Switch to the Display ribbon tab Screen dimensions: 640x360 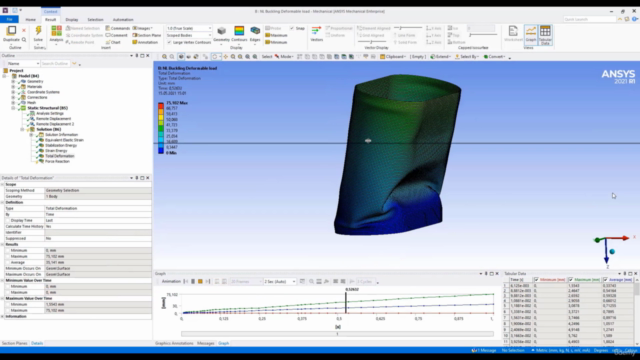coord(72,20)
